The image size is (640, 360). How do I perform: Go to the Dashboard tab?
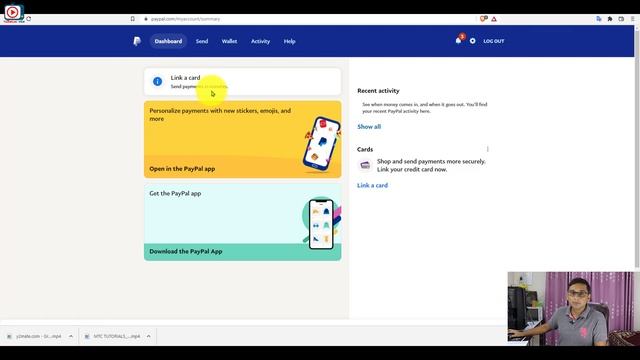168,41
